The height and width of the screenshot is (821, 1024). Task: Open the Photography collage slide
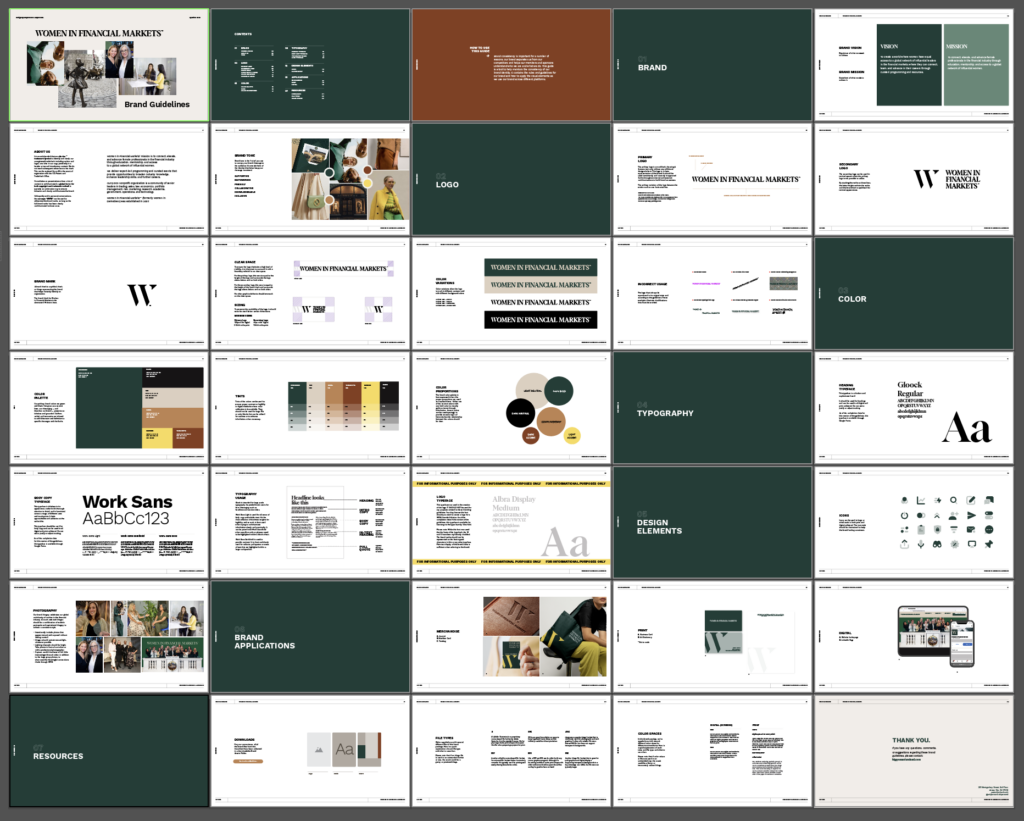109,636
